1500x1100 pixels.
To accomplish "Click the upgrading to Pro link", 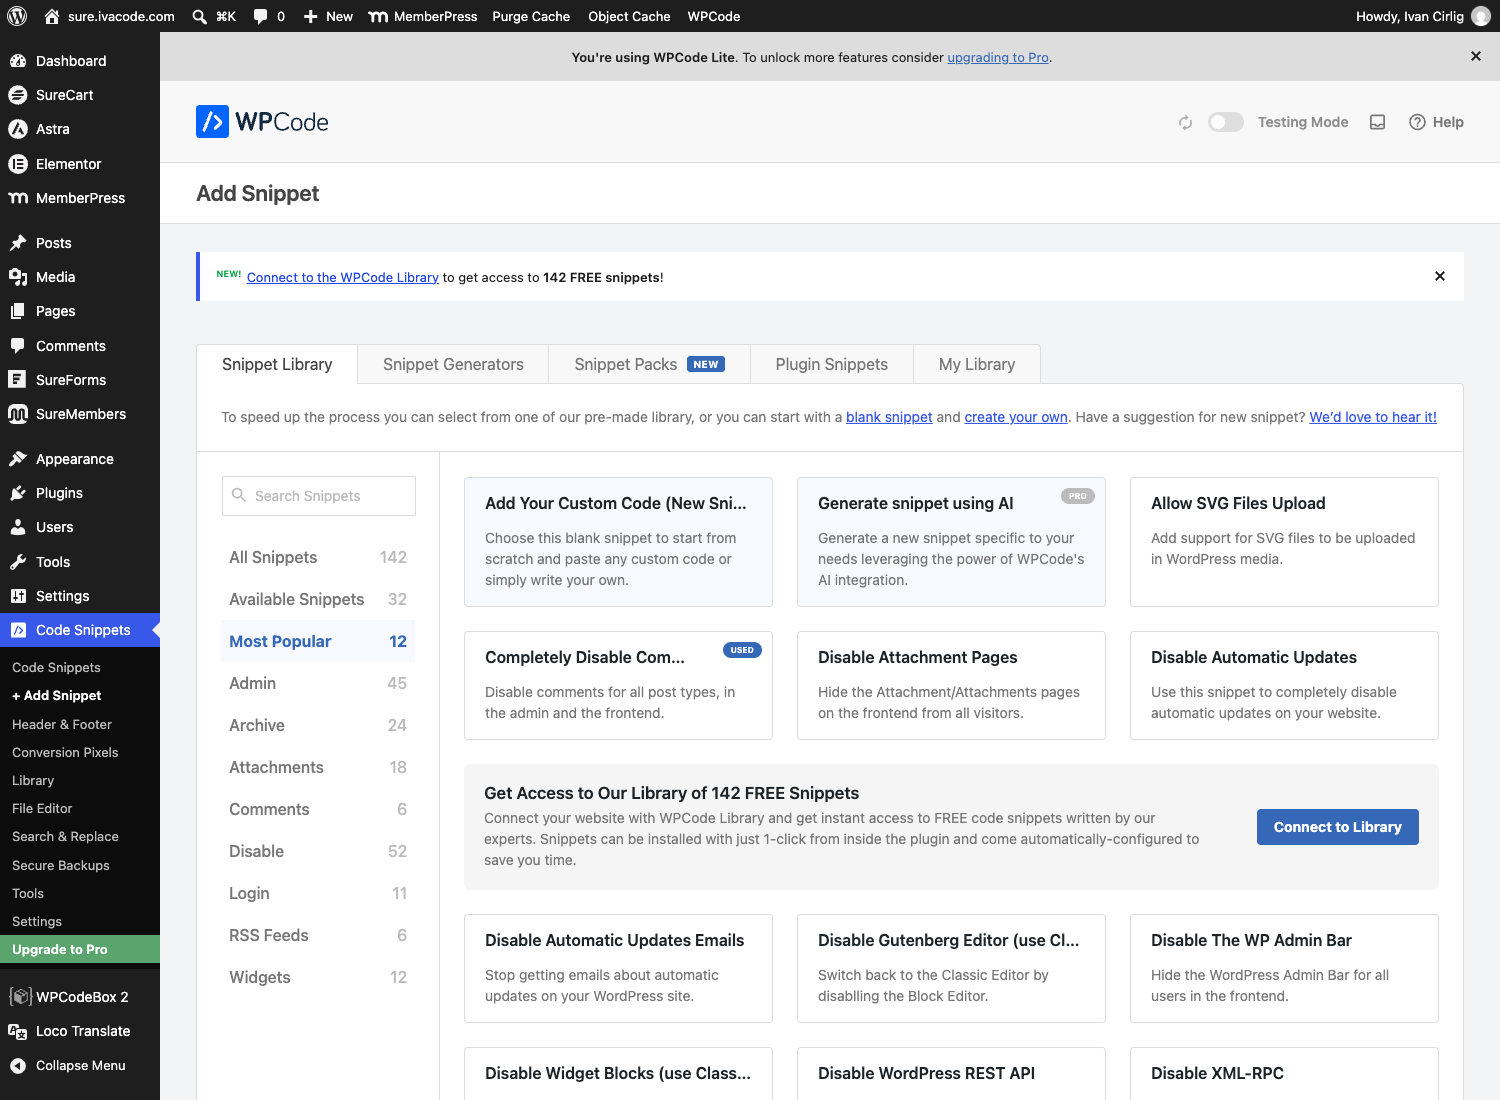I will (998, 57).
